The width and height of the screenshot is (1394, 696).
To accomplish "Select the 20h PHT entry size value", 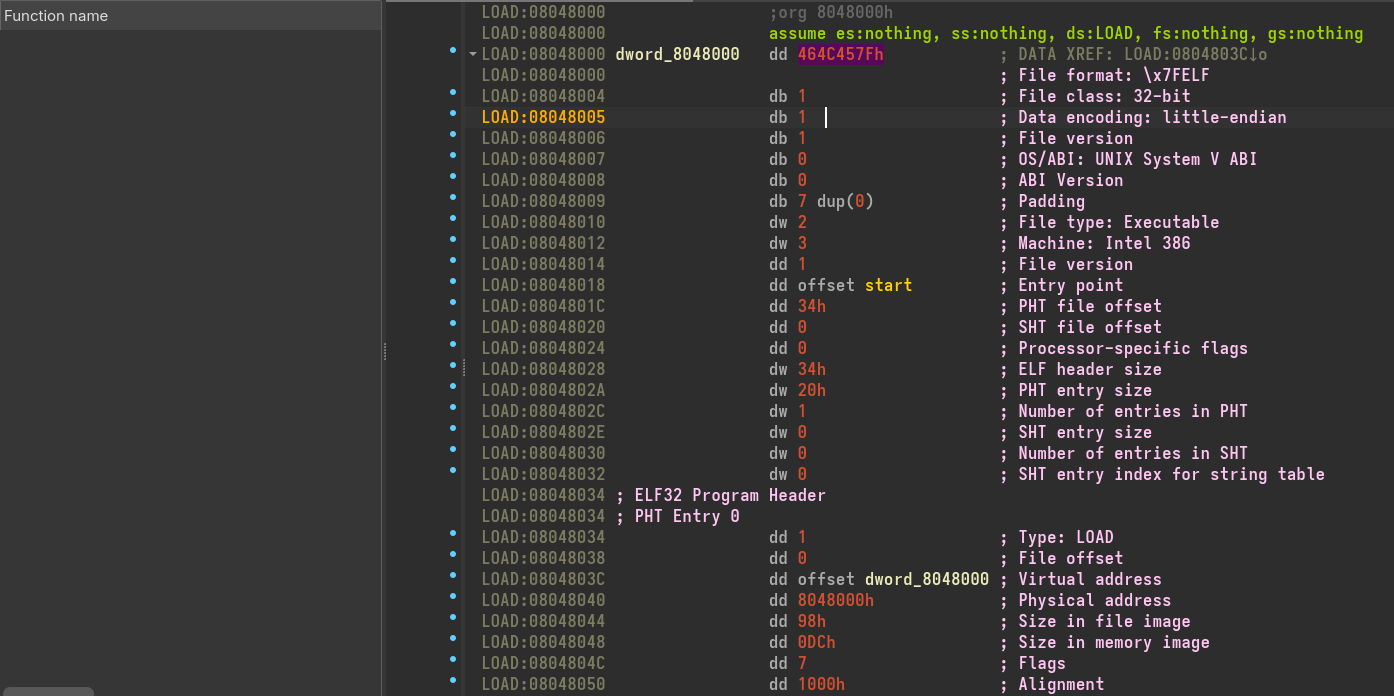I will 812,390.
